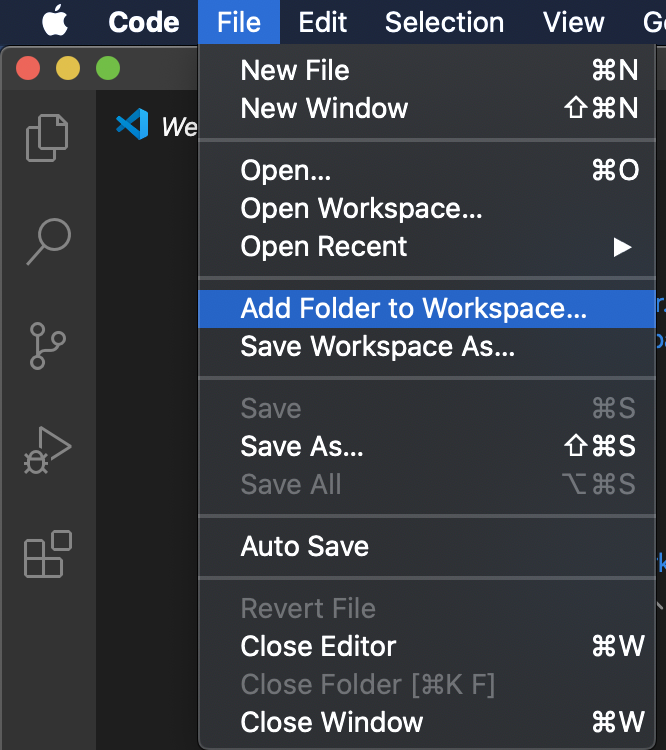Open the Extensions view
This screenshot has height=750, width=666.
pos(48,554)
